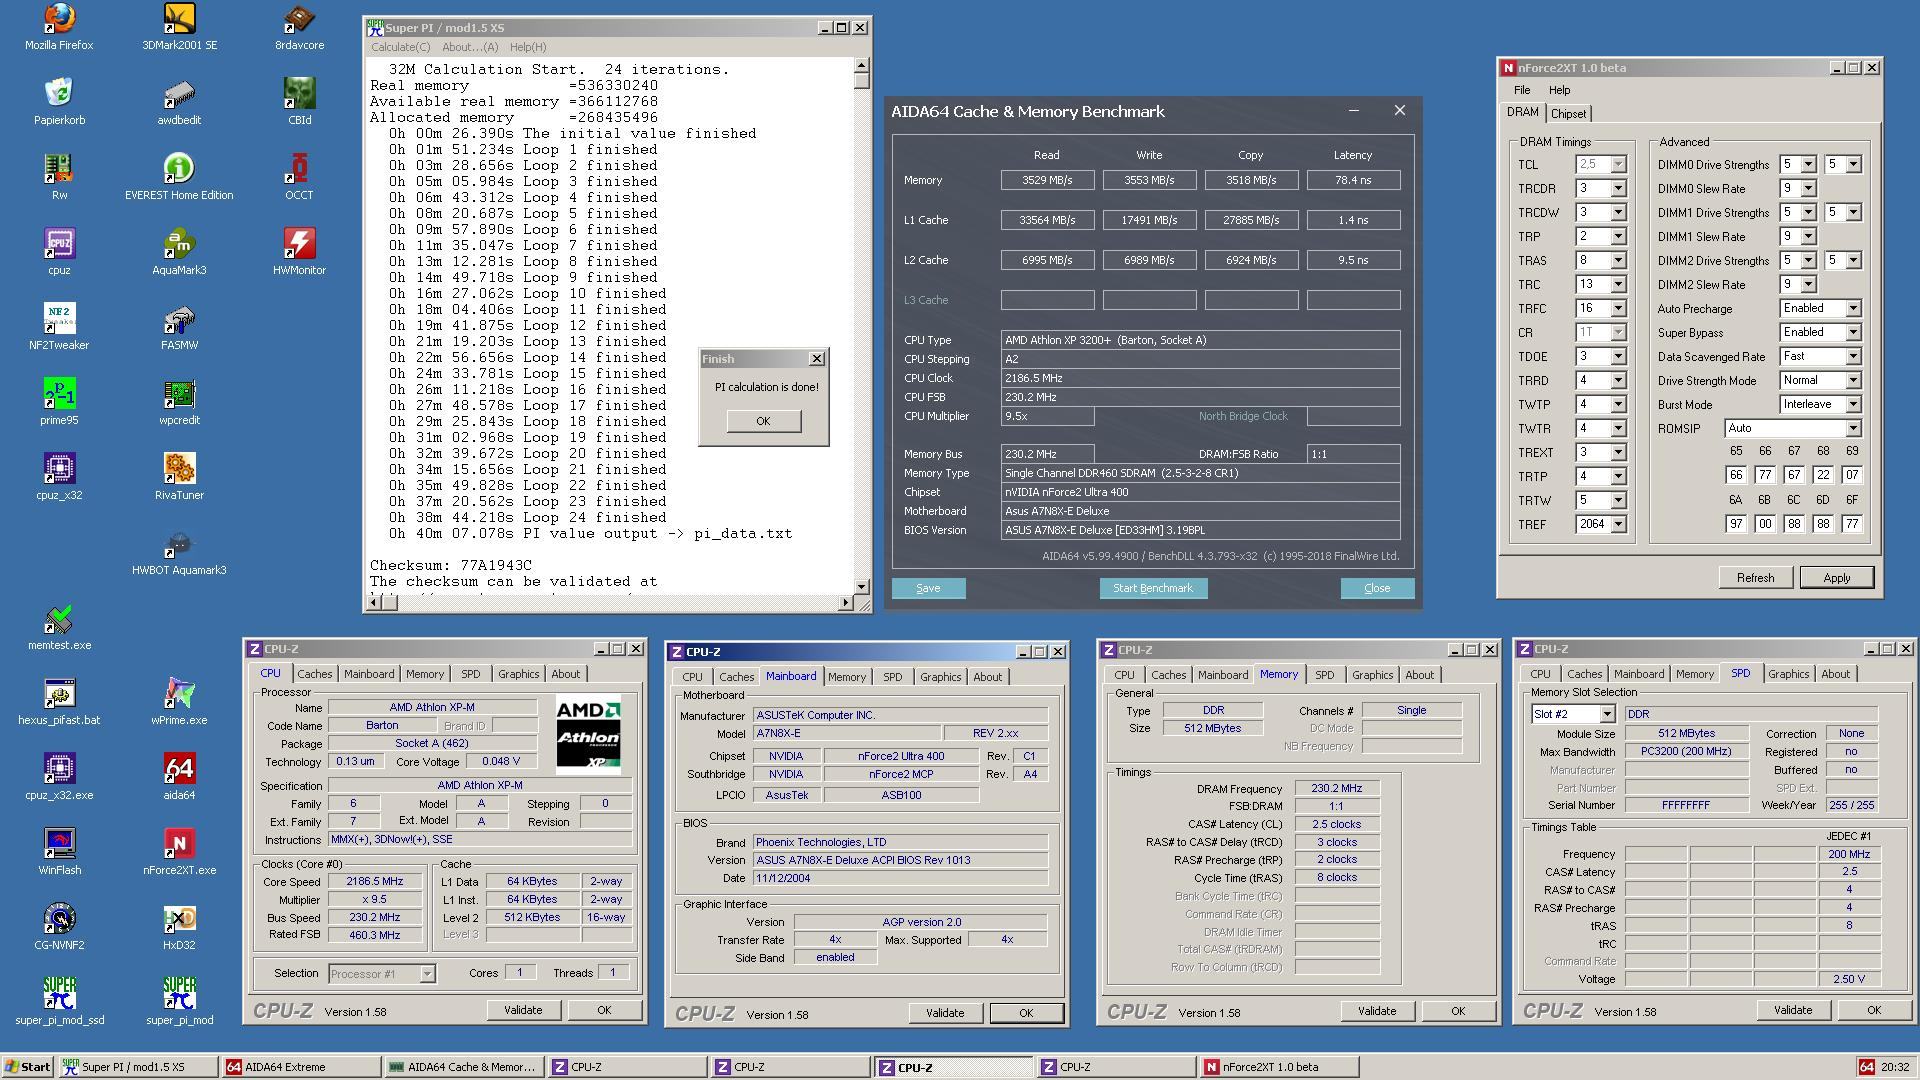1920x1080 pixels.
Task: Open the awdbedit desktop icon
Action: pos(179,102)
